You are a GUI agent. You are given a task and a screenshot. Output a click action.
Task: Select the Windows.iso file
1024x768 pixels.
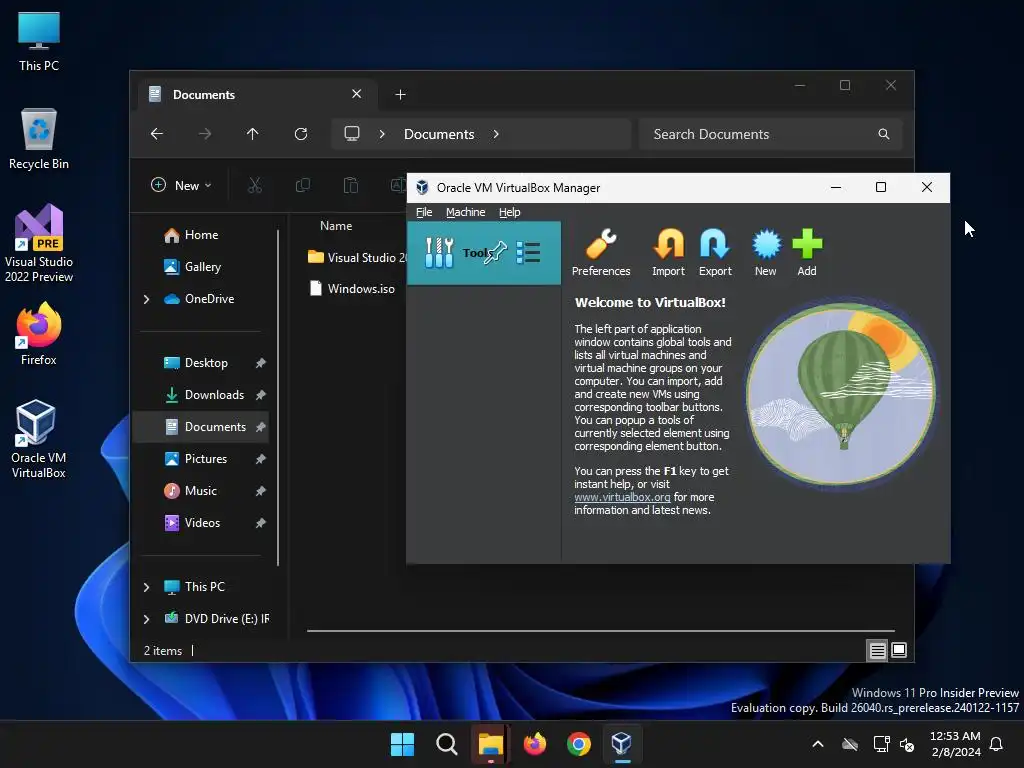(x=353, y=289)
